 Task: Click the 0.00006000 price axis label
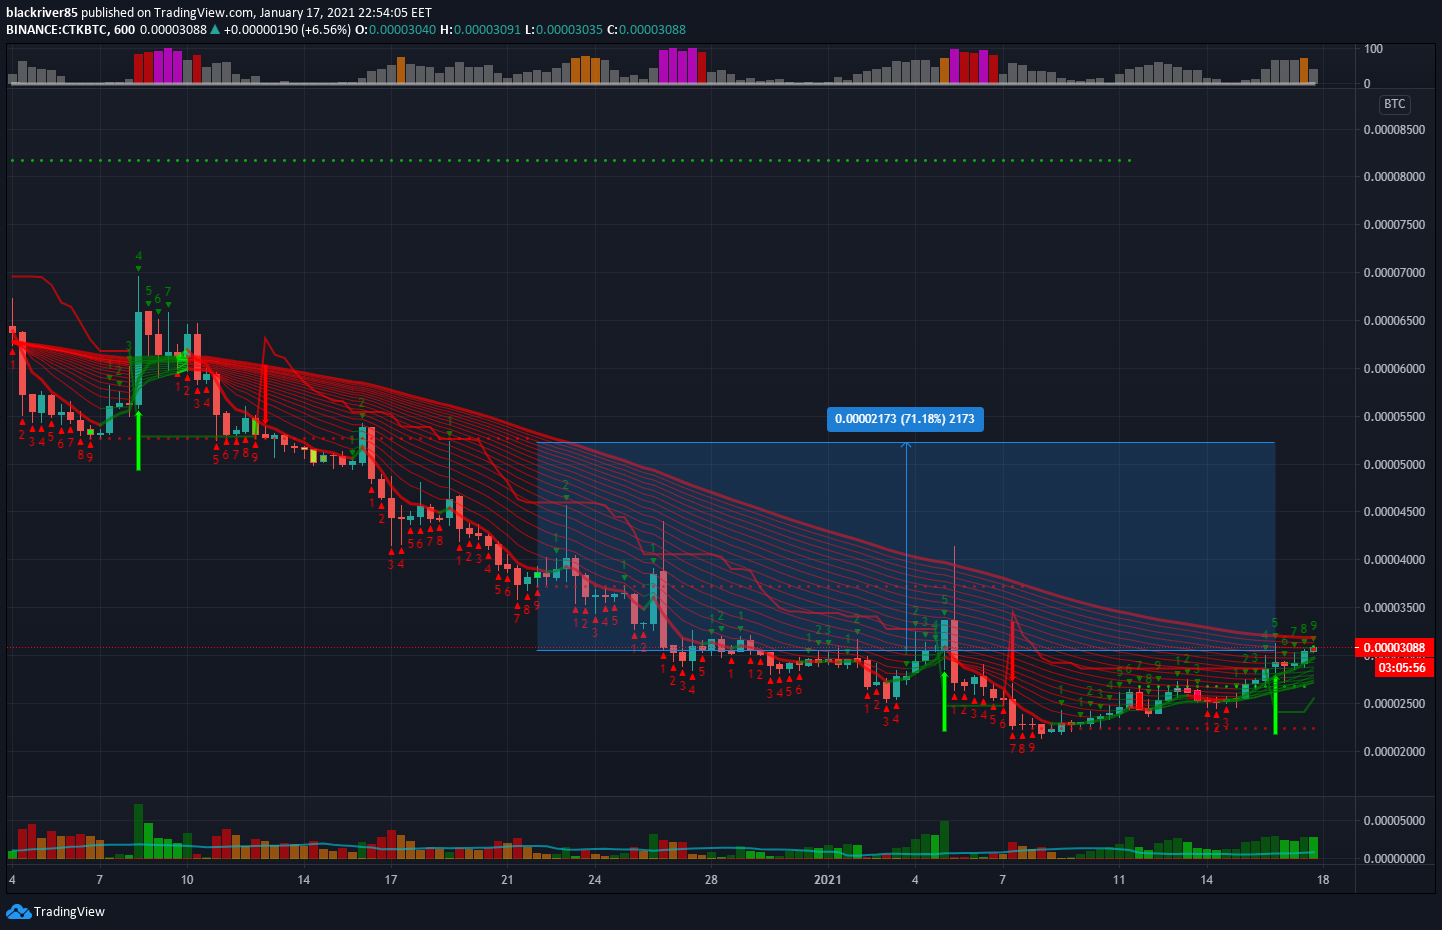point(1394,369)
